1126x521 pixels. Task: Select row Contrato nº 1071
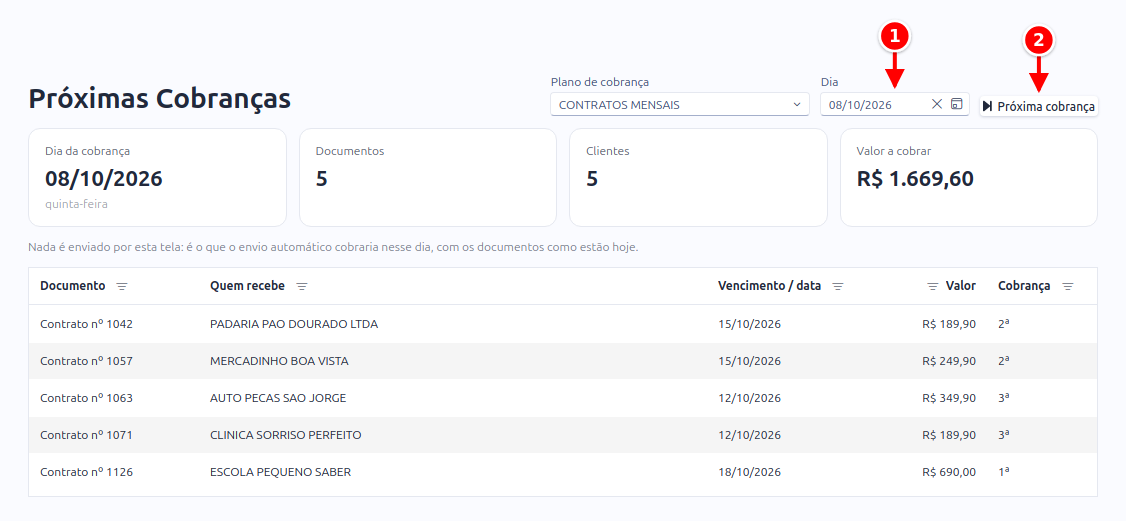563,435
